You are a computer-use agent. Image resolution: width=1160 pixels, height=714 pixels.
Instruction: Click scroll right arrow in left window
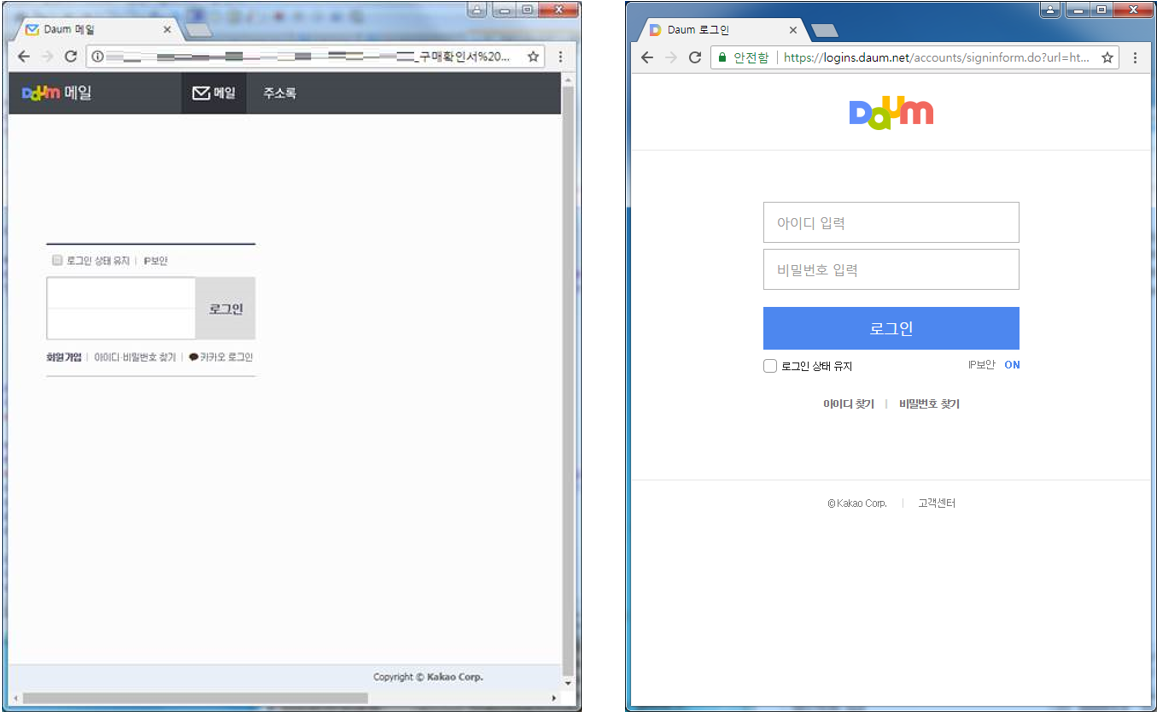553,698
